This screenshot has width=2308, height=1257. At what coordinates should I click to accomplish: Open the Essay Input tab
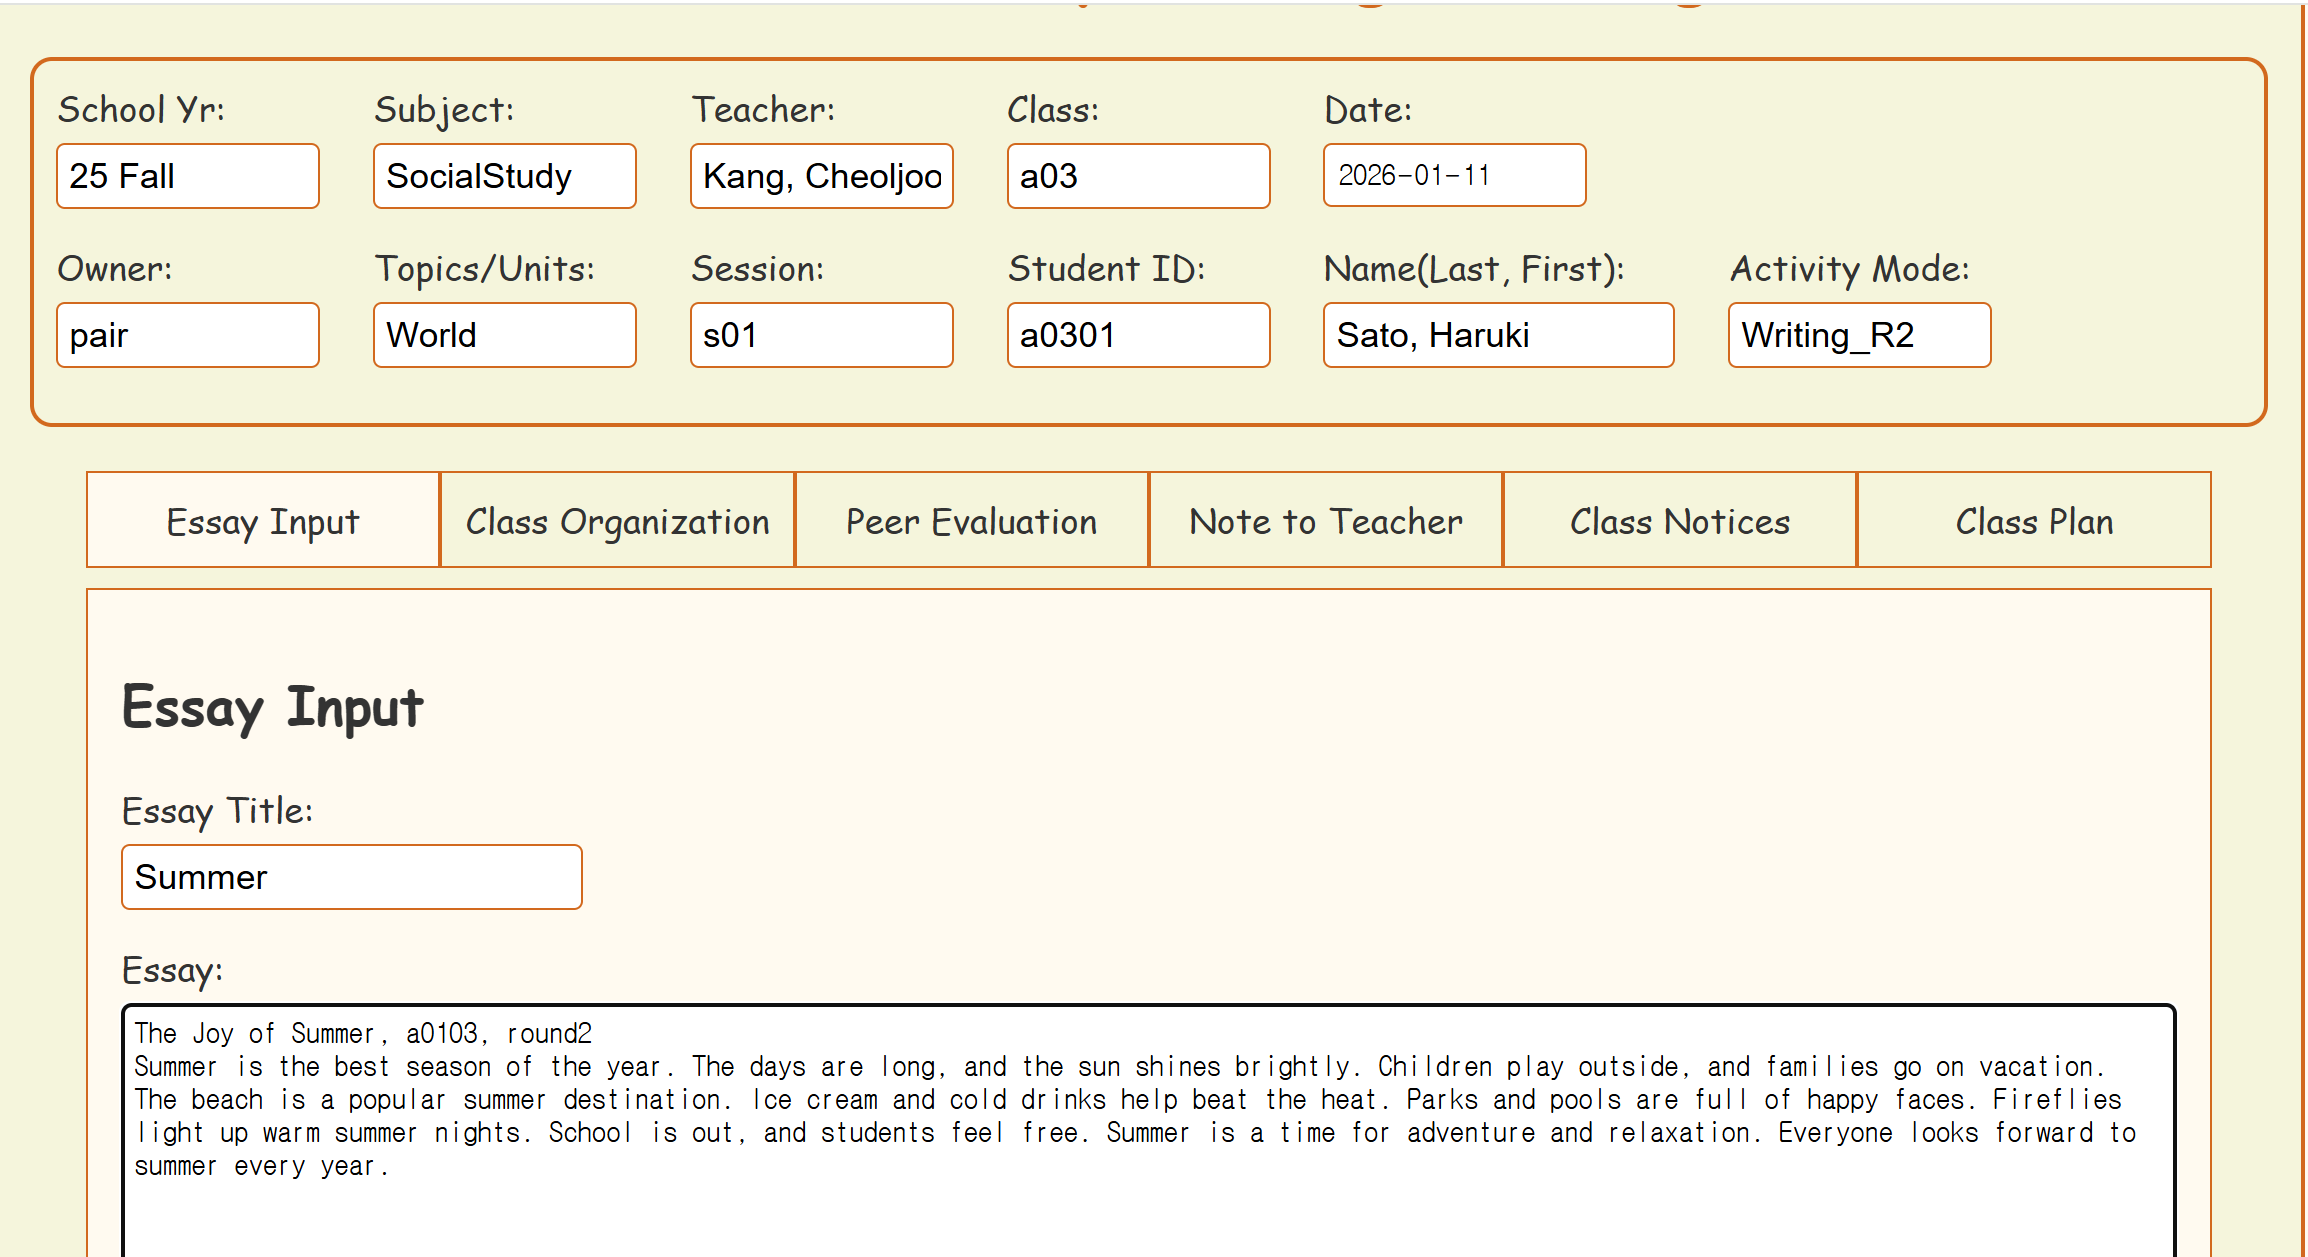263,520
